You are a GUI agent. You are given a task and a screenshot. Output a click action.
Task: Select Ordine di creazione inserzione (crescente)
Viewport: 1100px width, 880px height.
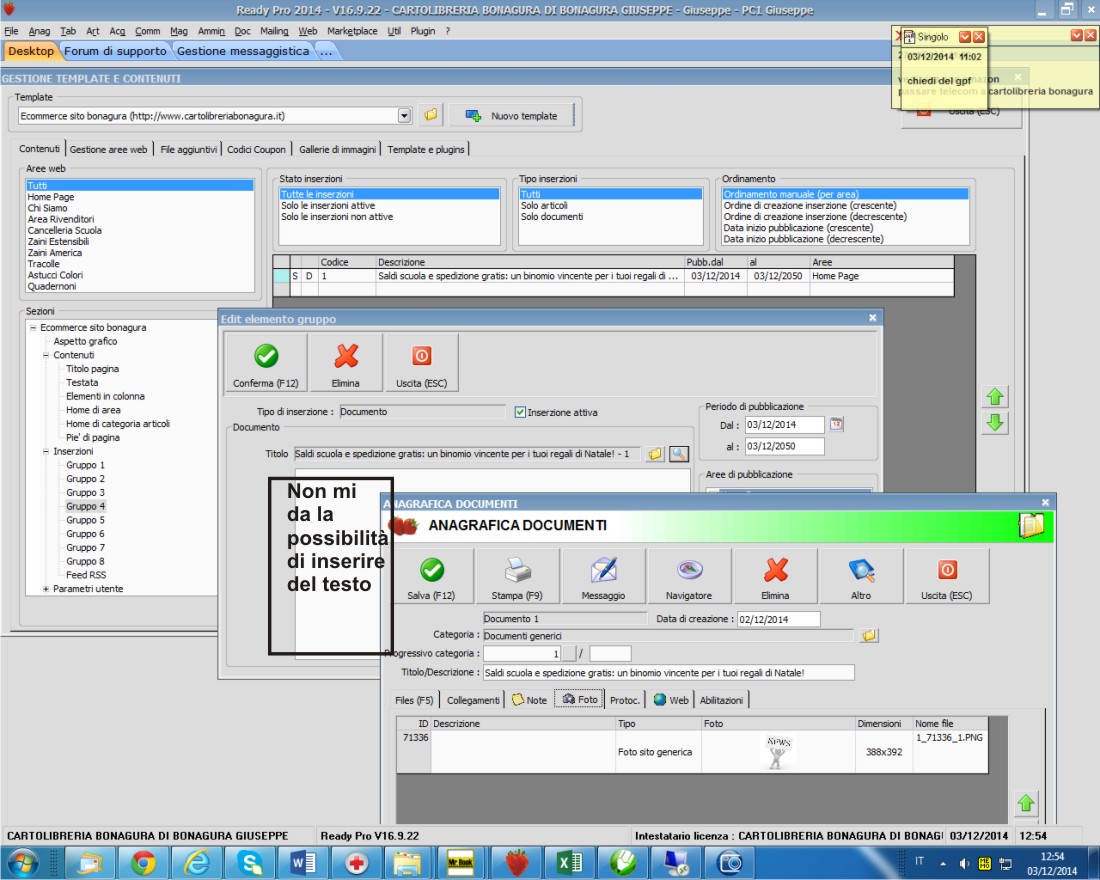[810, 206]
